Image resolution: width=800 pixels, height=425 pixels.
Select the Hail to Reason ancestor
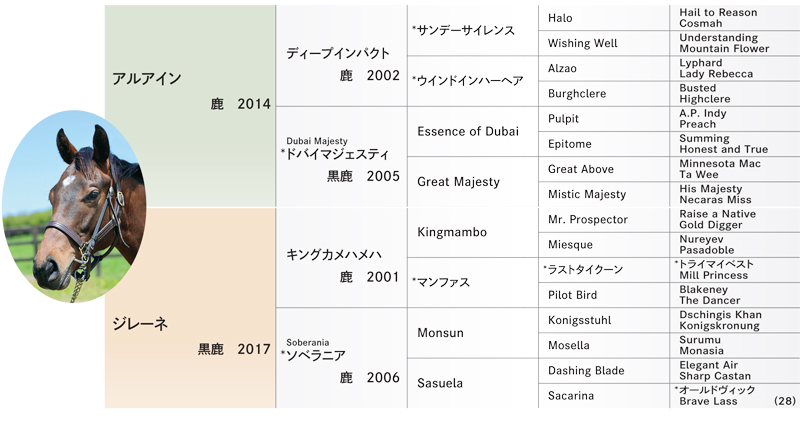718,12
